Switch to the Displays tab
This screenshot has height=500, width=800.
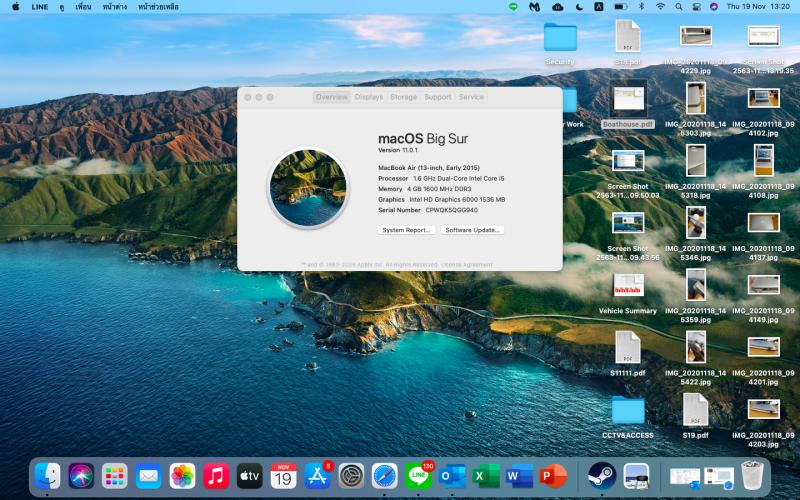(368, 97)
